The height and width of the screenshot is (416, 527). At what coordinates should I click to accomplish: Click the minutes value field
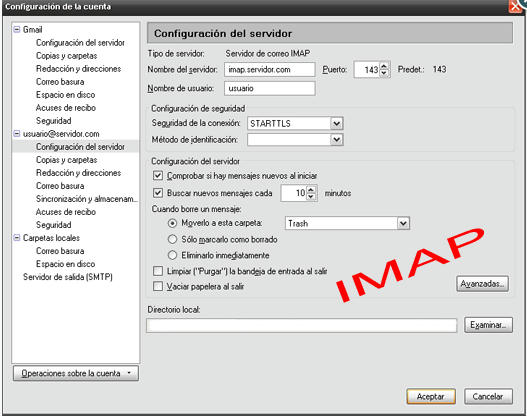pyautogui.click(x=294, y=193)
